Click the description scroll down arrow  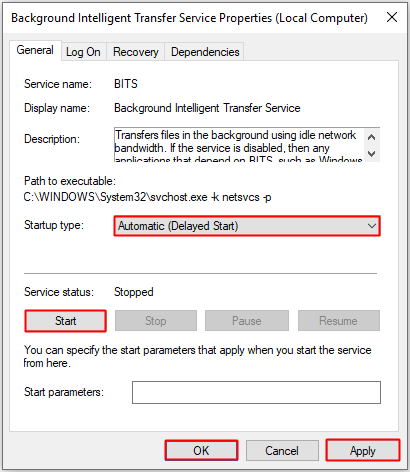pos(372,153)
